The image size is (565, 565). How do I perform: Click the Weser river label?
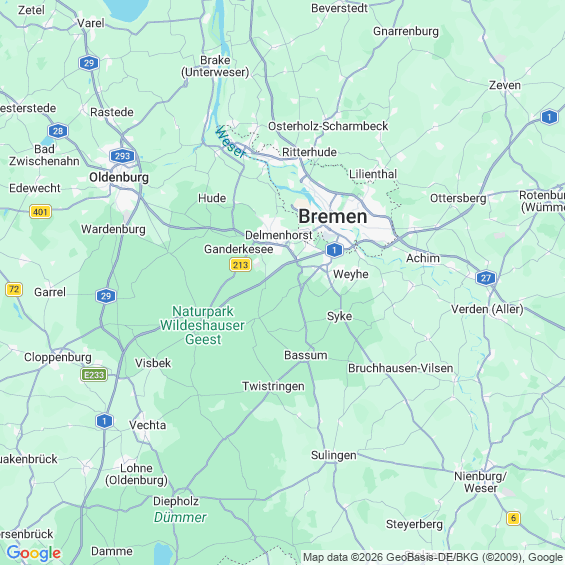pos(230,142)
